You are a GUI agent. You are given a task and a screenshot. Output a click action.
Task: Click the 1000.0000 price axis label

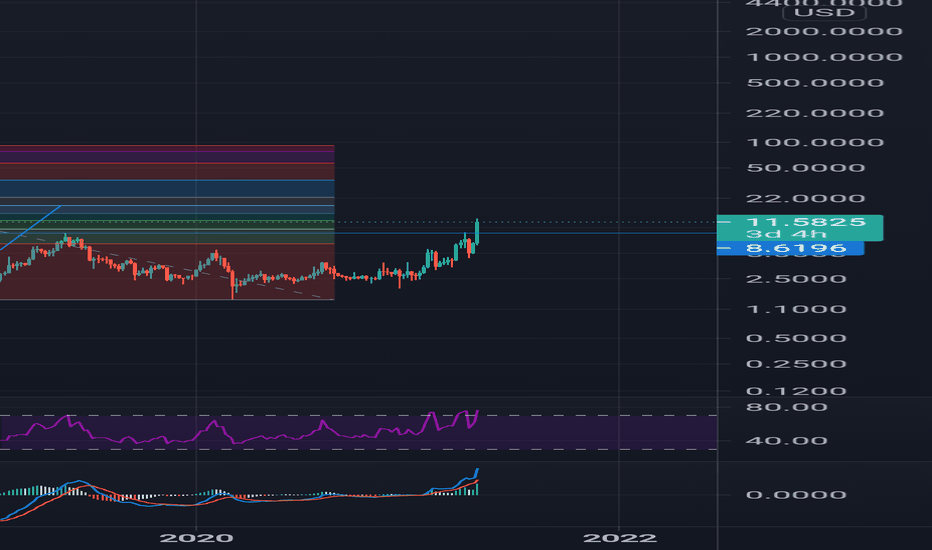(824, 57)
